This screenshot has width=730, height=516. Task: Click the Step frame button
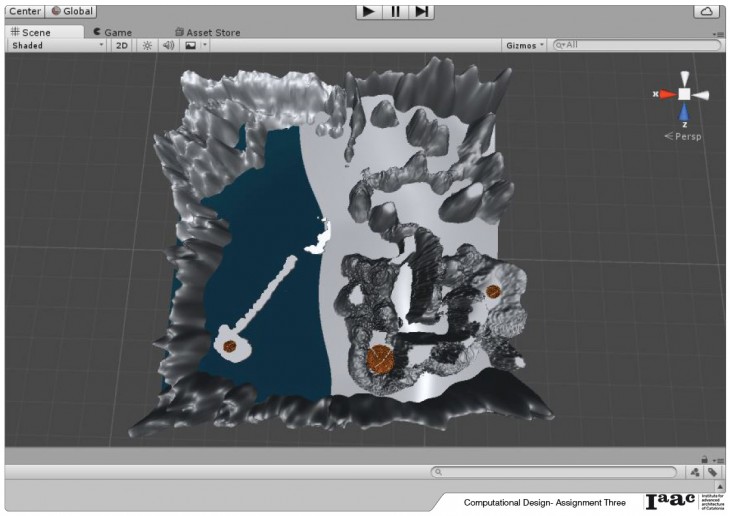coord(422,11)
